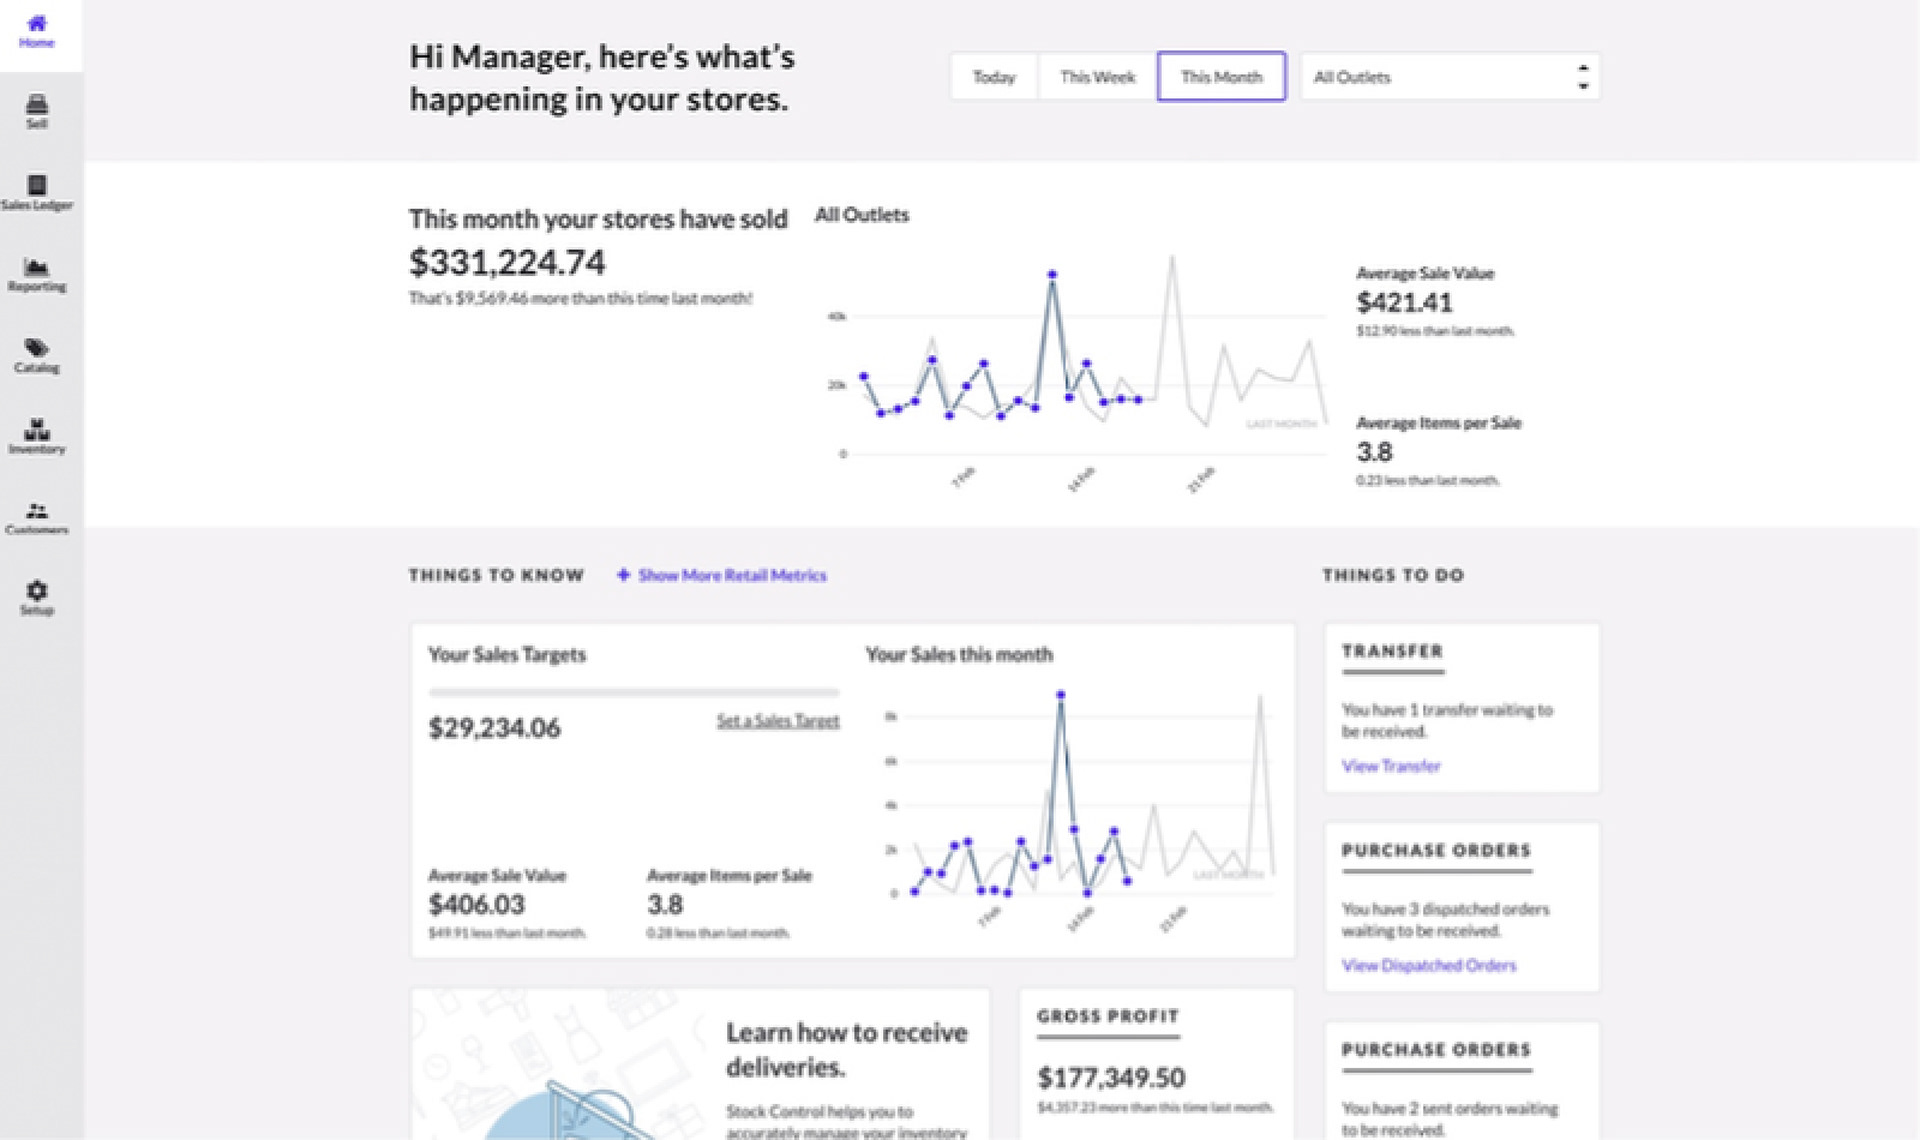Open Setup gear icon

[x=37, y=590]
